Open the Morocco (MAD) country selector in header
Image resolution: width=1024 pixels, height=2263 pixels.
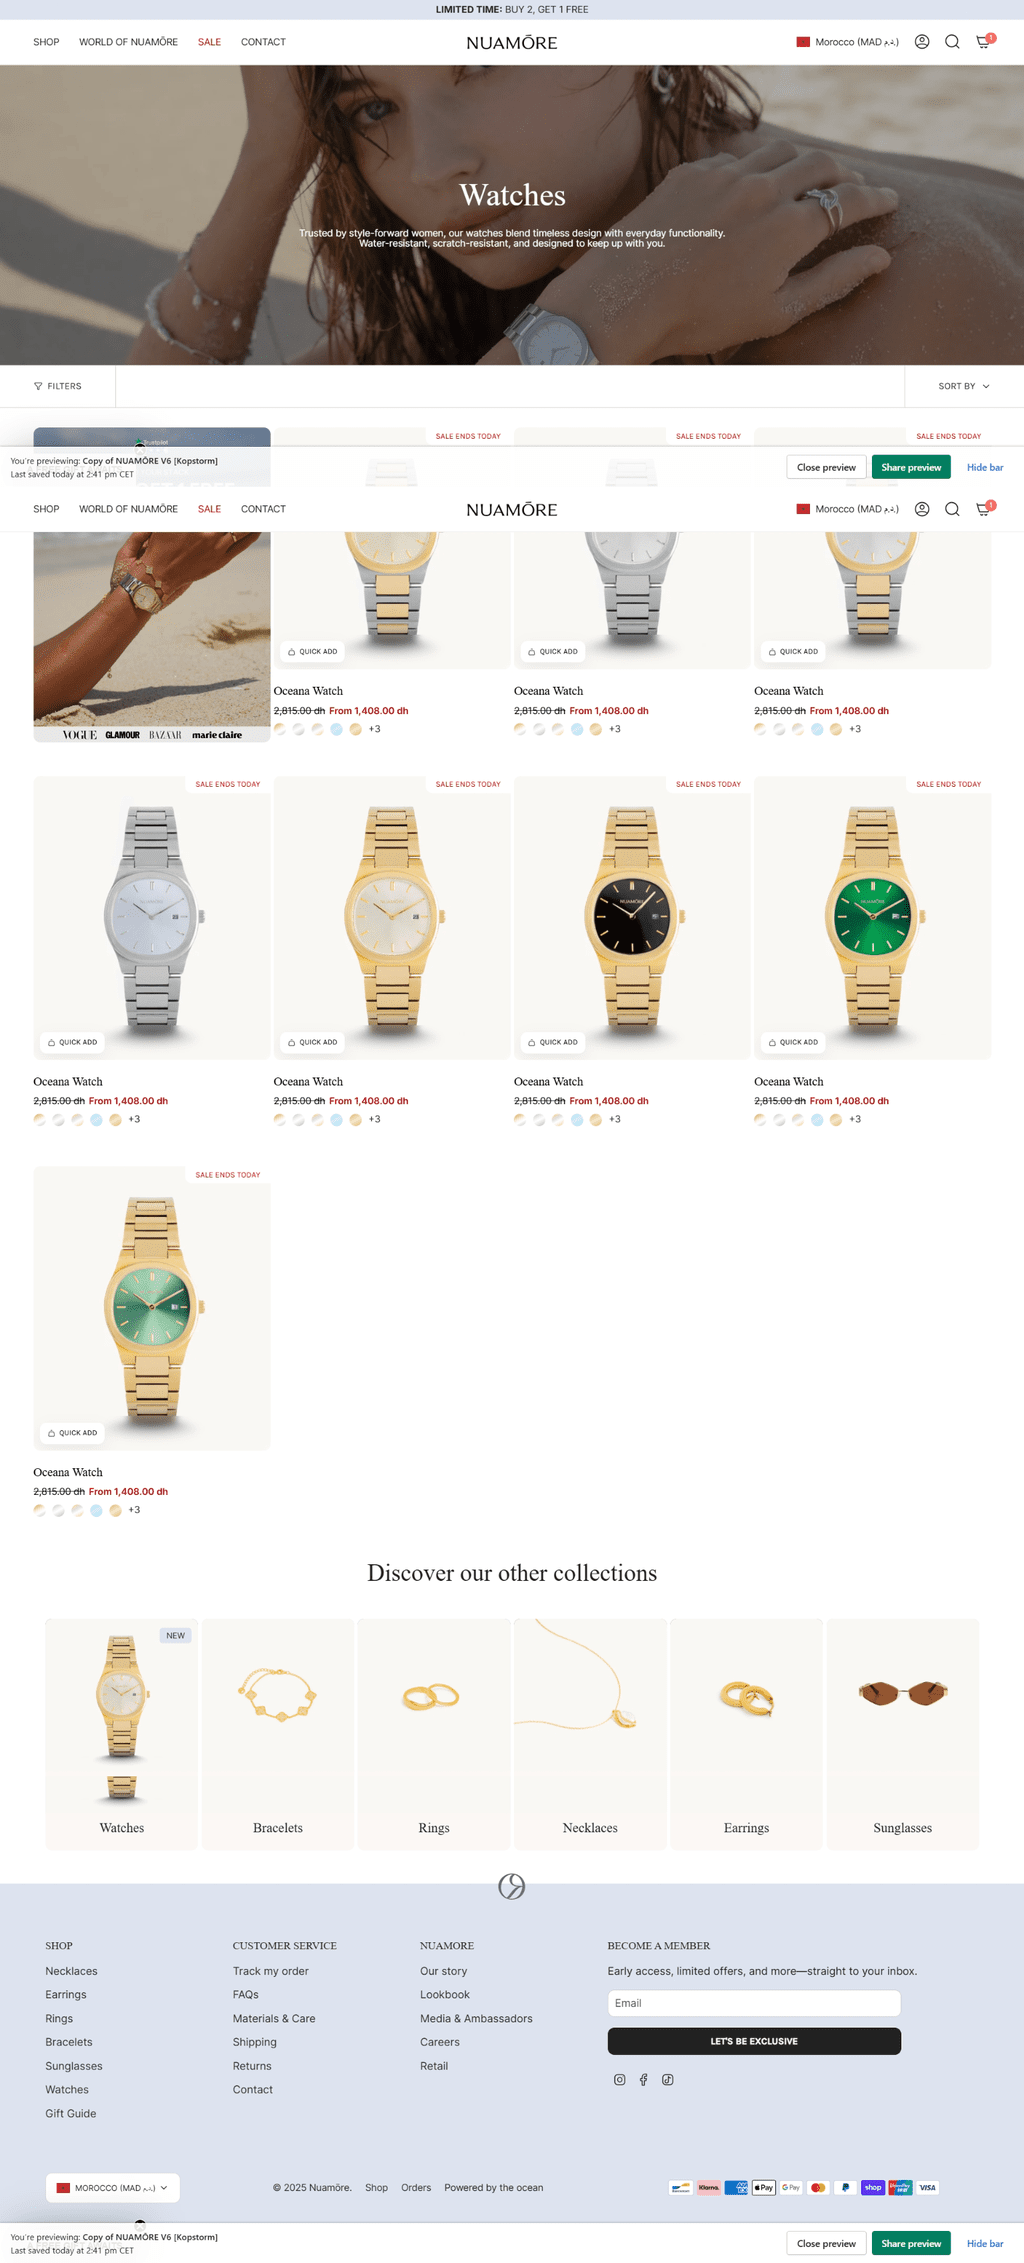(x=847, y=42)
